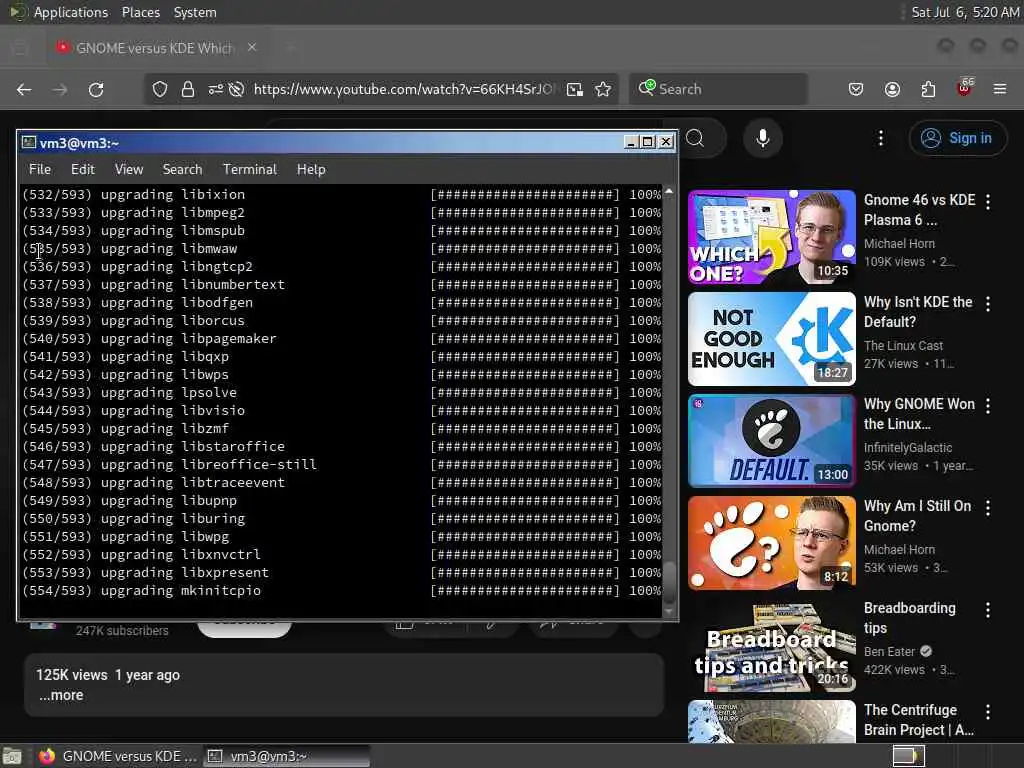Image resolution: width=1024 pixels, height=768 pixels.
Task: Open Why Am I Still On Gnome title
Action: (917, 515)
